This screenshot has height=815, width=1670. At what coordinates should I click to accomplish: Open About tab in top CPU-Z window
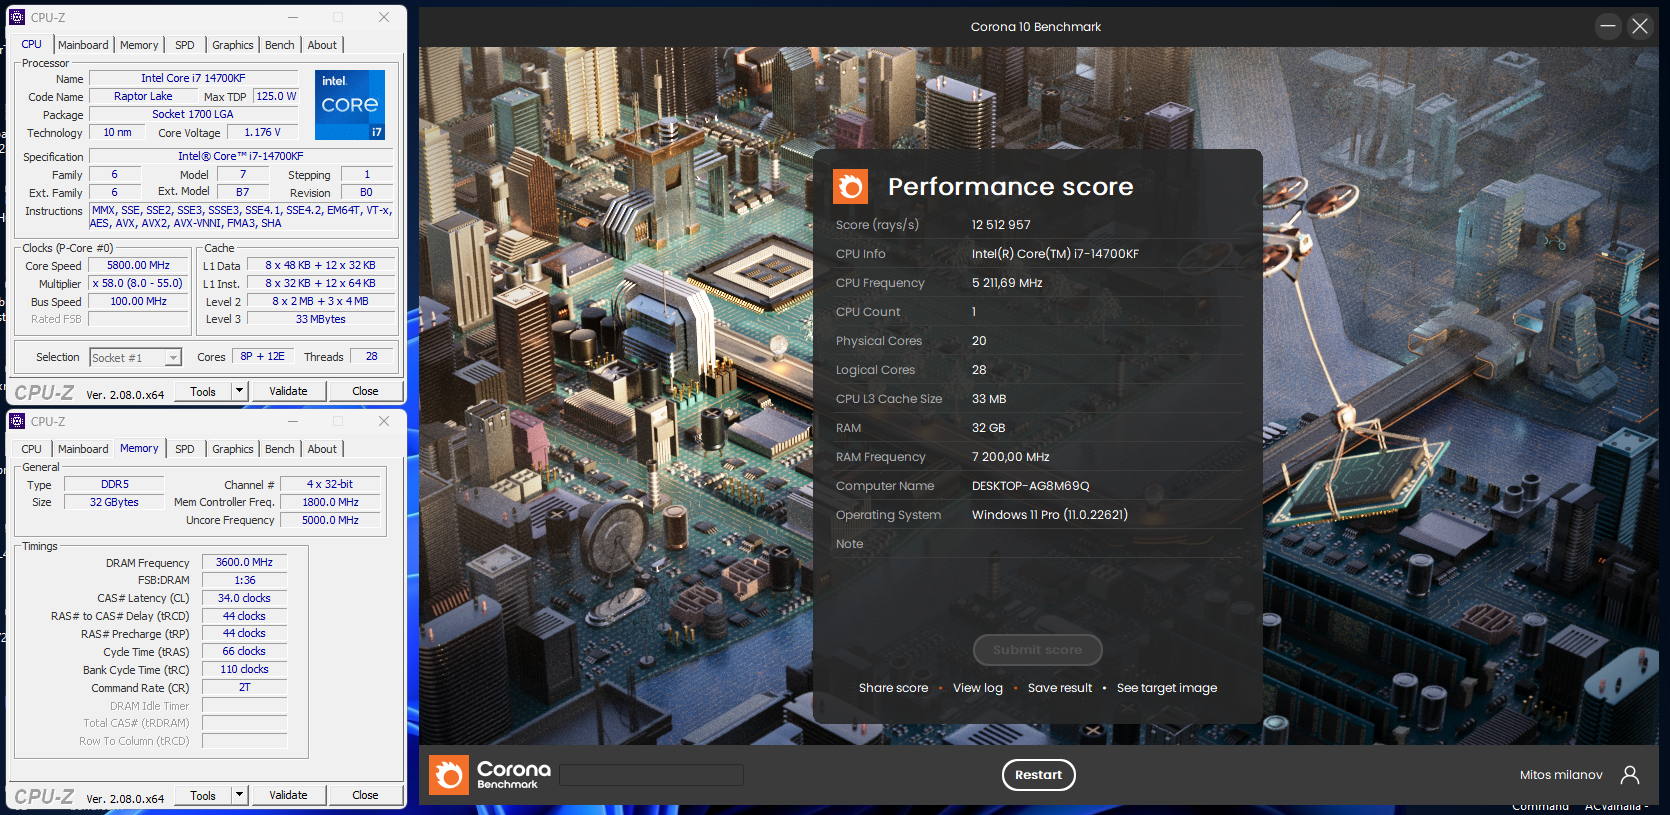(322, 45)
